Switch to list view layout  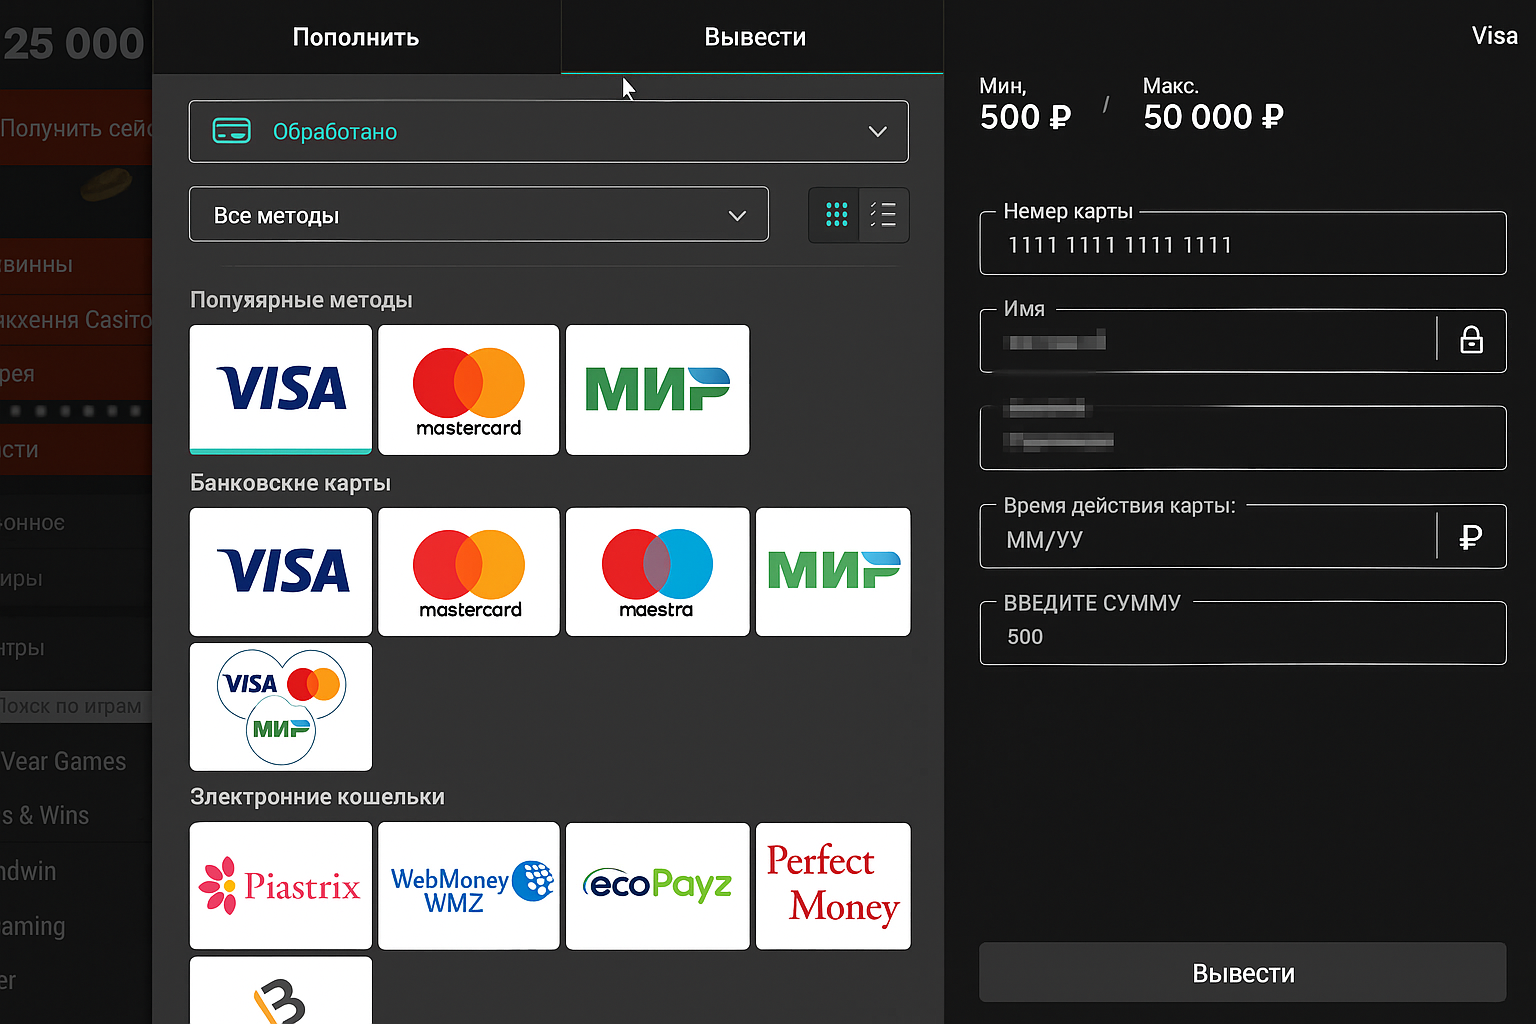click(x=883, y=215)
